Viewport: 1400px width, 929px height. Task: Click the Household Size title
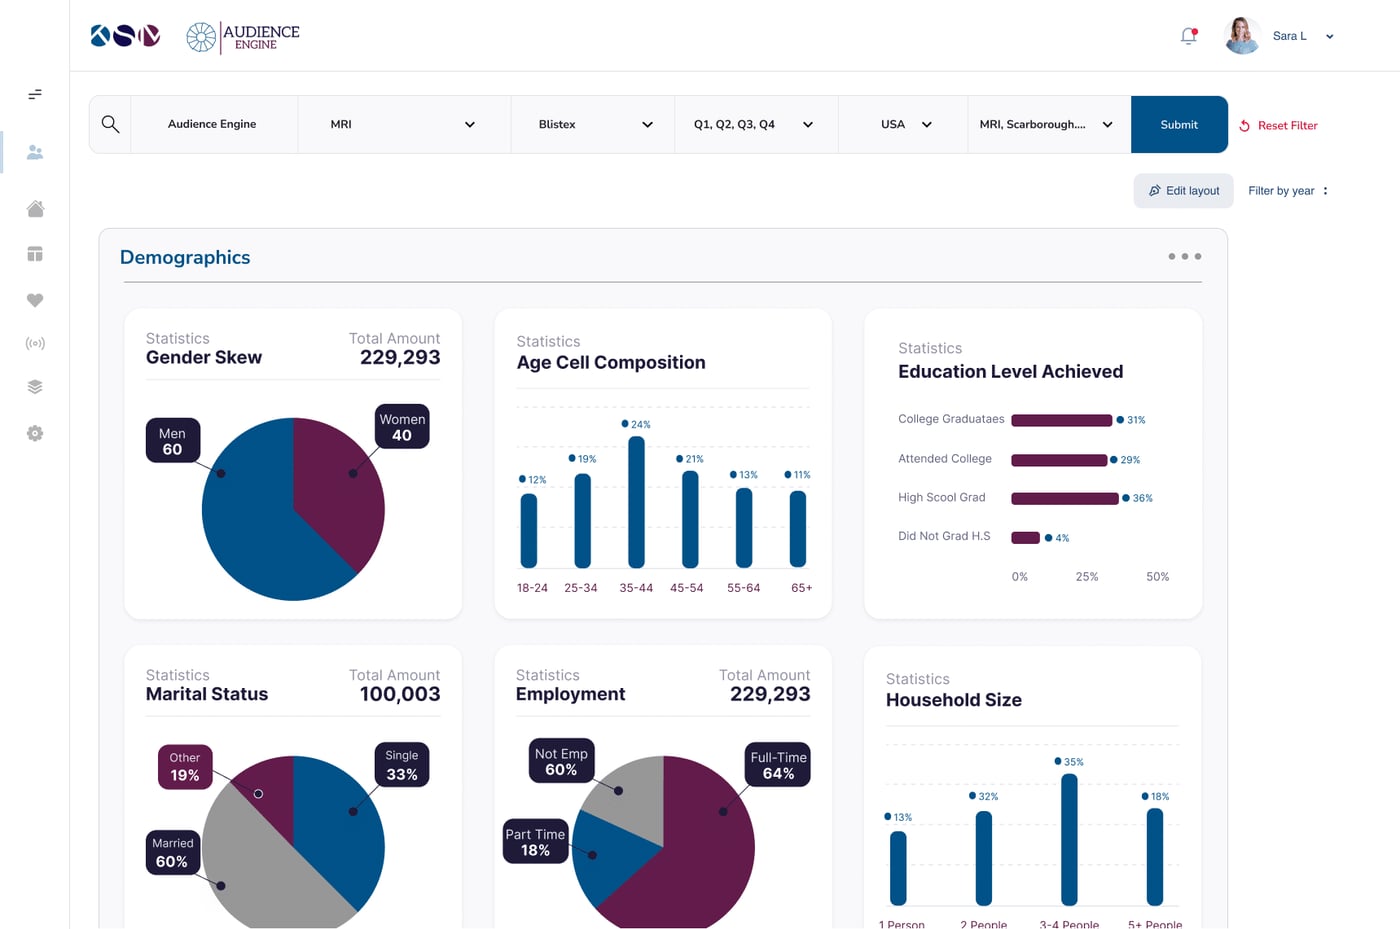point(954,700)
